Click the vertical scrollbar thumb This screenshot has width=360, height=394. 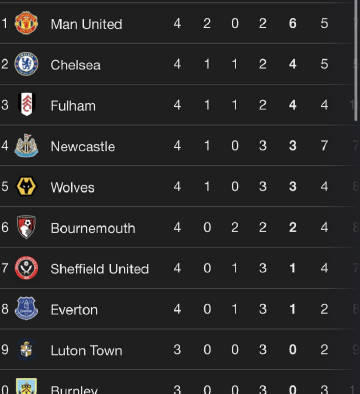[x=356, y=60]
